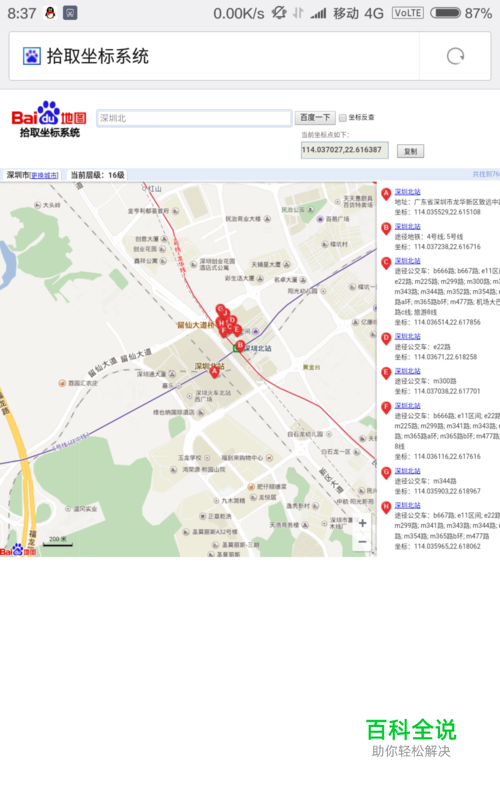
Task: Click the Baidu paw favicon beside page title
Action: coord(32,56)
